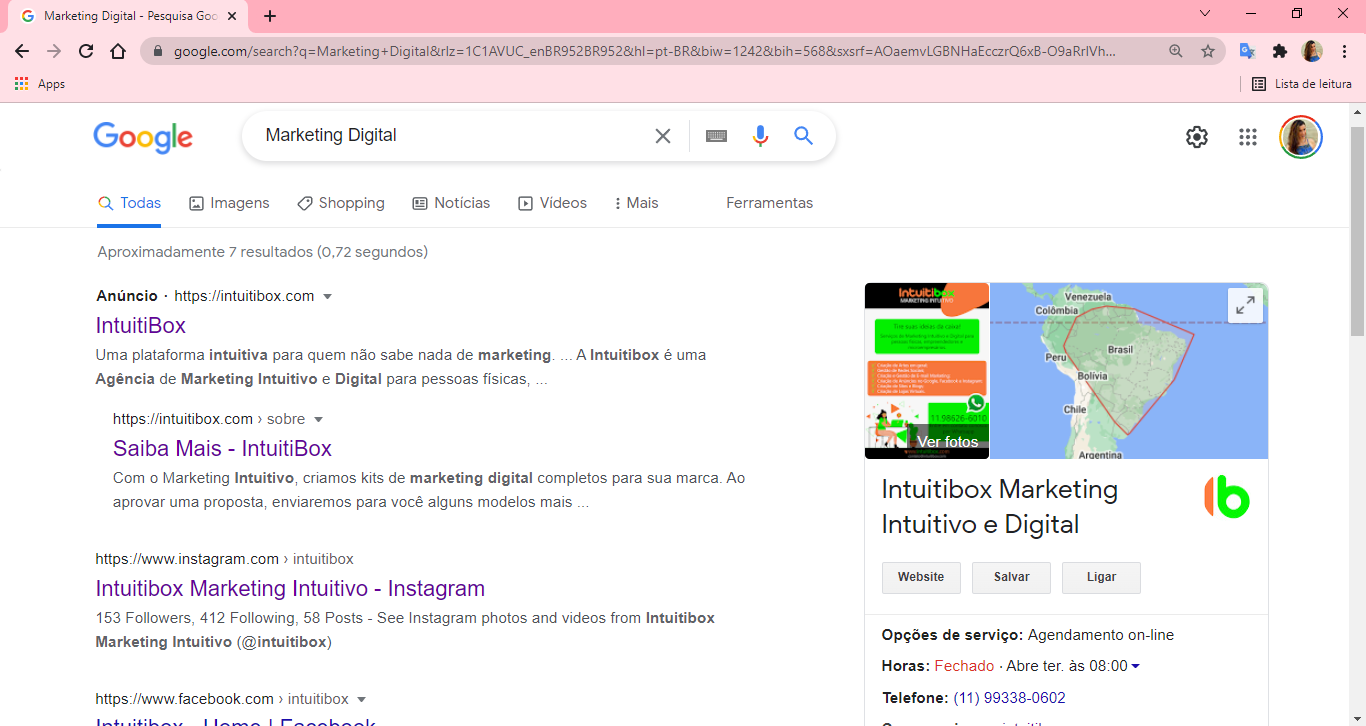
Task: Click the phone number (11) 99338-0602
Action: tap(1009, 698)
